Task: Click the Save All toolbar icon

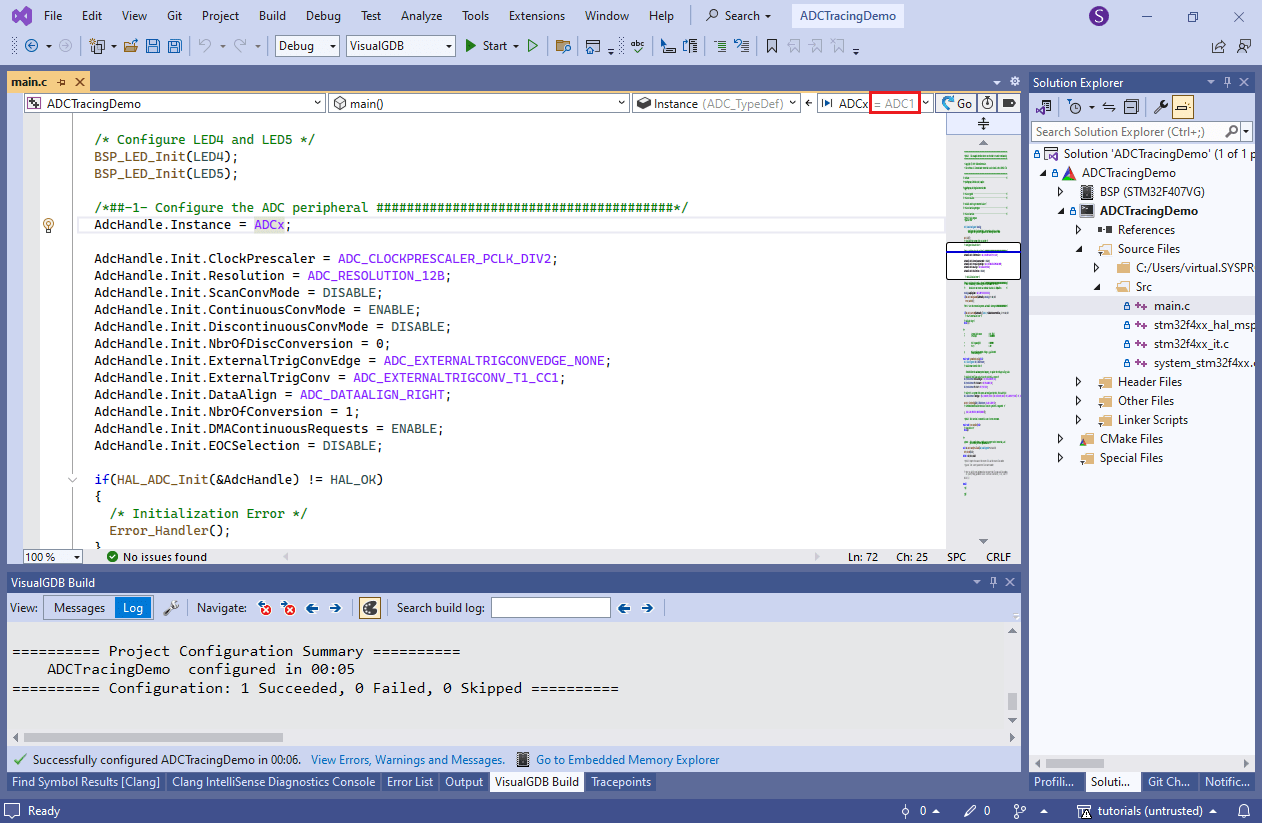Action: tap(174, 46)
